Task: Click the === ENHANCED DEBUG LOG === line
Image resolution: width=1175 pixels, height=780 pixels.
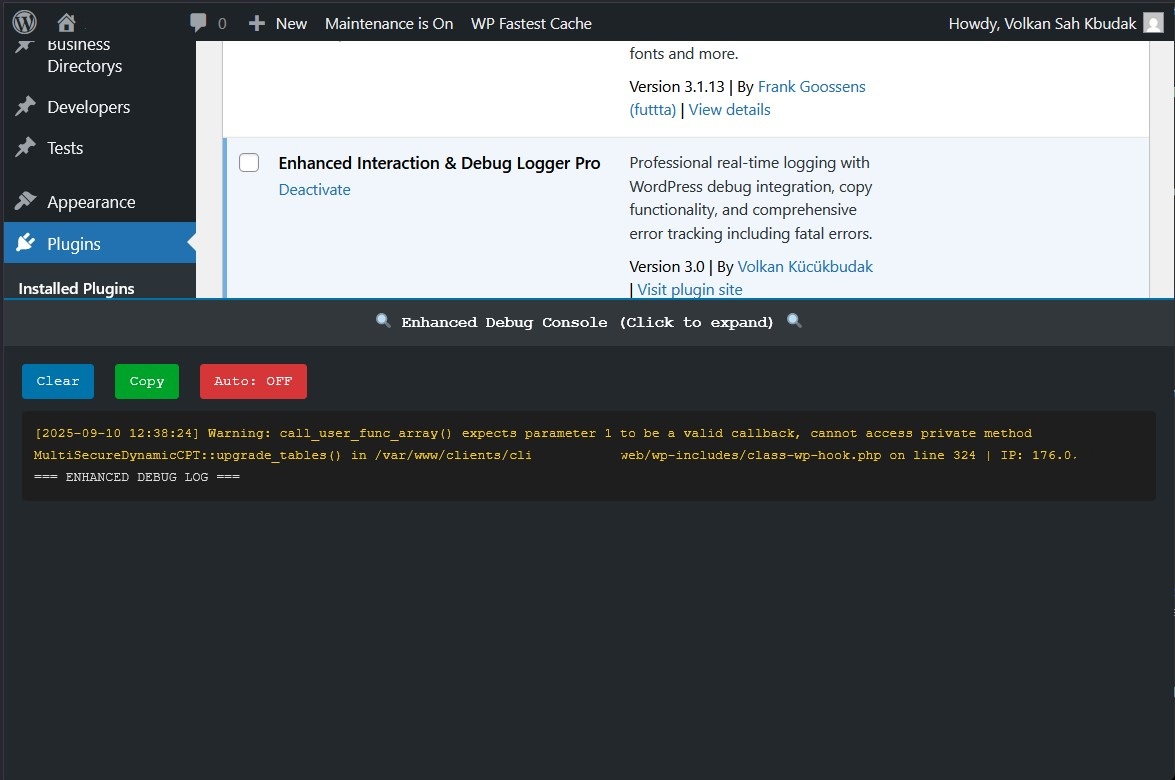Action: coord(137,477)
